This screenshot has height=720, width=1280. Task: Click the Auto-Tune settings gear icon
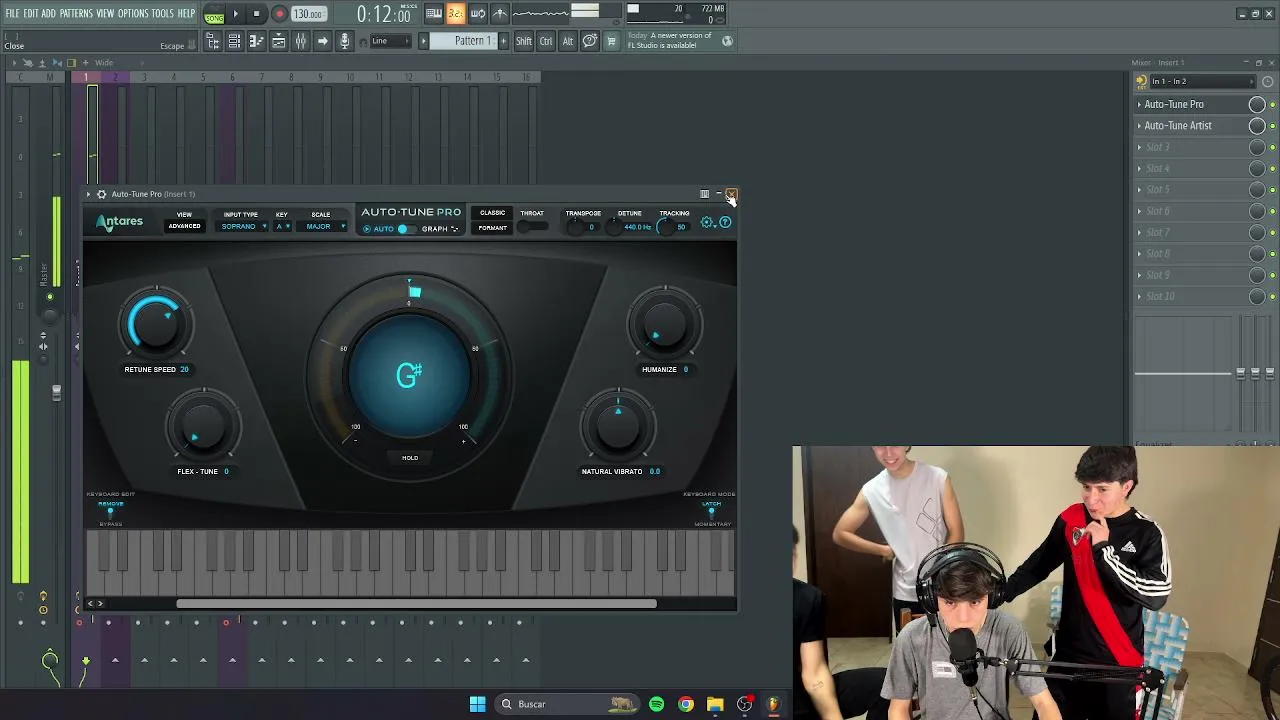click(x=708, y=222)
